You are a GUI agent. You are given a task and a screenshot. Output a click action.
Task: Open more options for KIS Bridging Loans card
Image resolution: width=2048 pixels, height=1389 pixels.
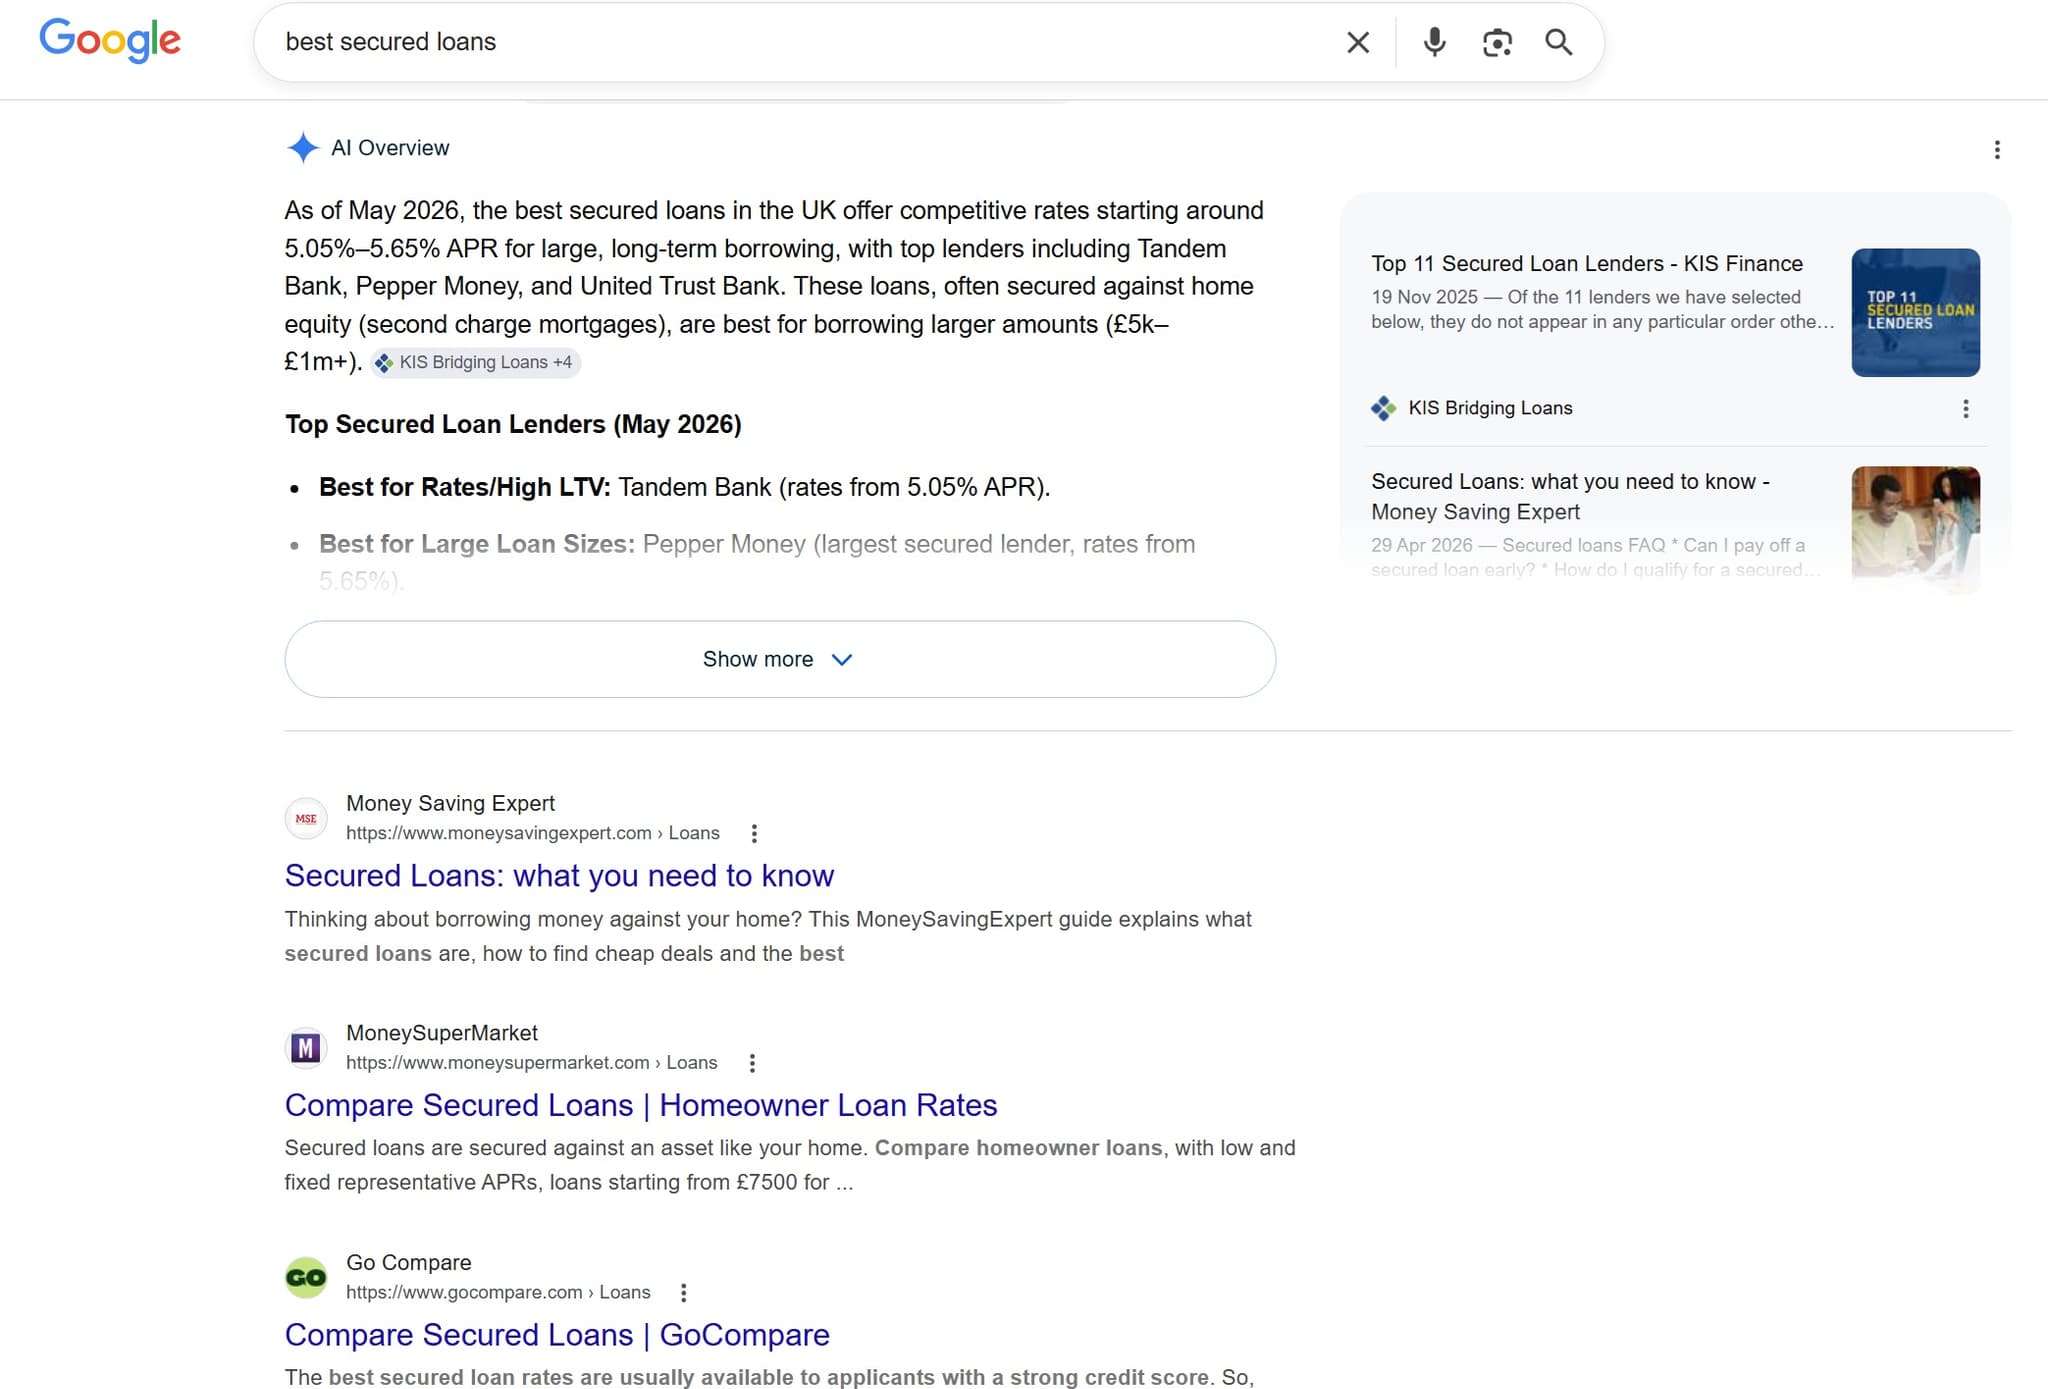[1965, 409]
